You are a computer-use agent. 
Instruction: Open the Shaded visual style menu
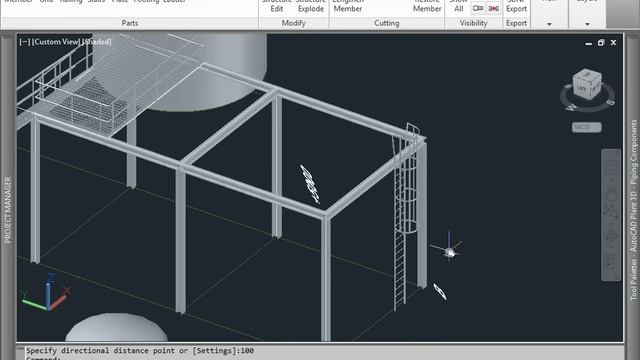point(97,42)
